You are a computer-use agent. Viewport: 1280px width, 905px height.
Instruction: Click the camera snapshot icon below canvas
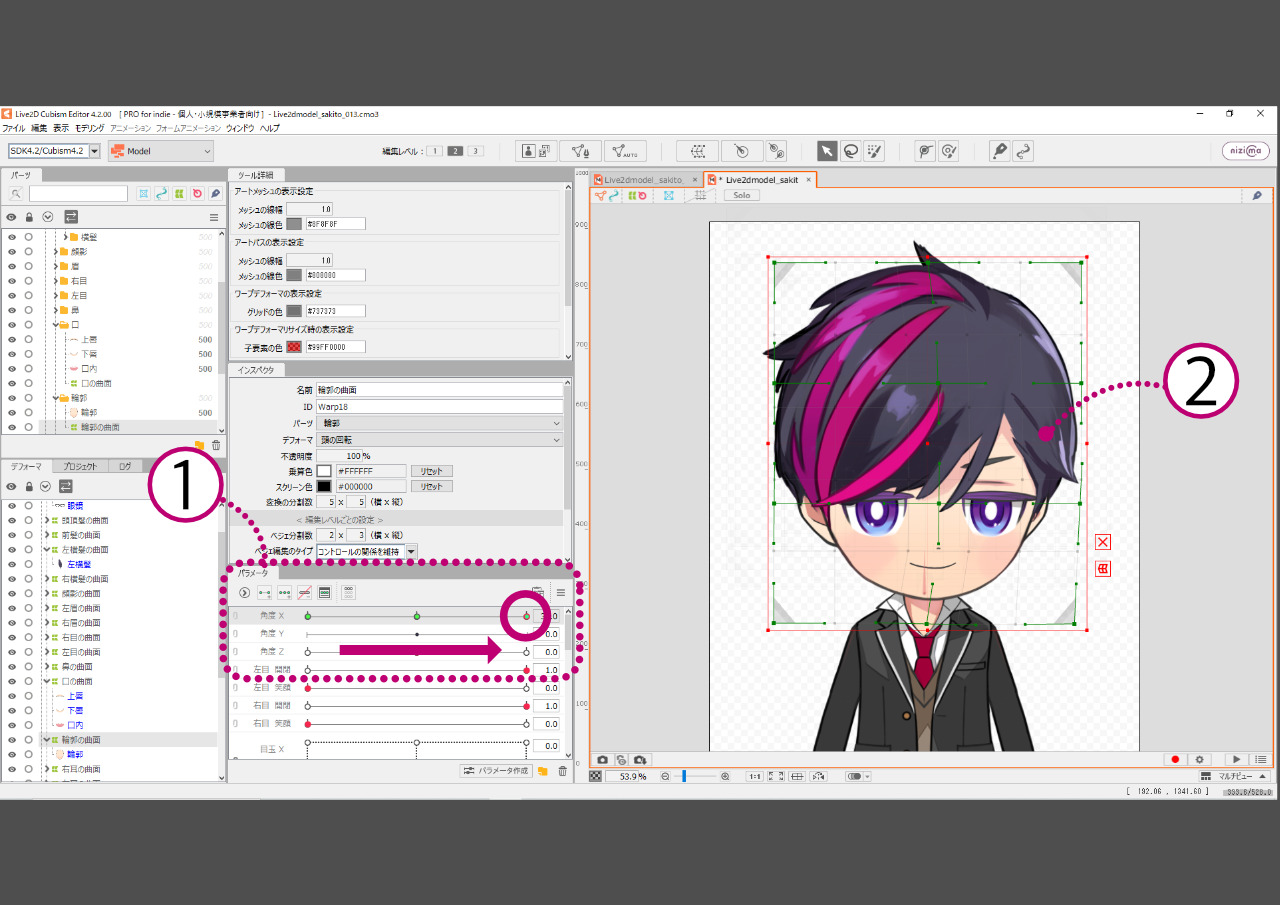pos(602,760)
